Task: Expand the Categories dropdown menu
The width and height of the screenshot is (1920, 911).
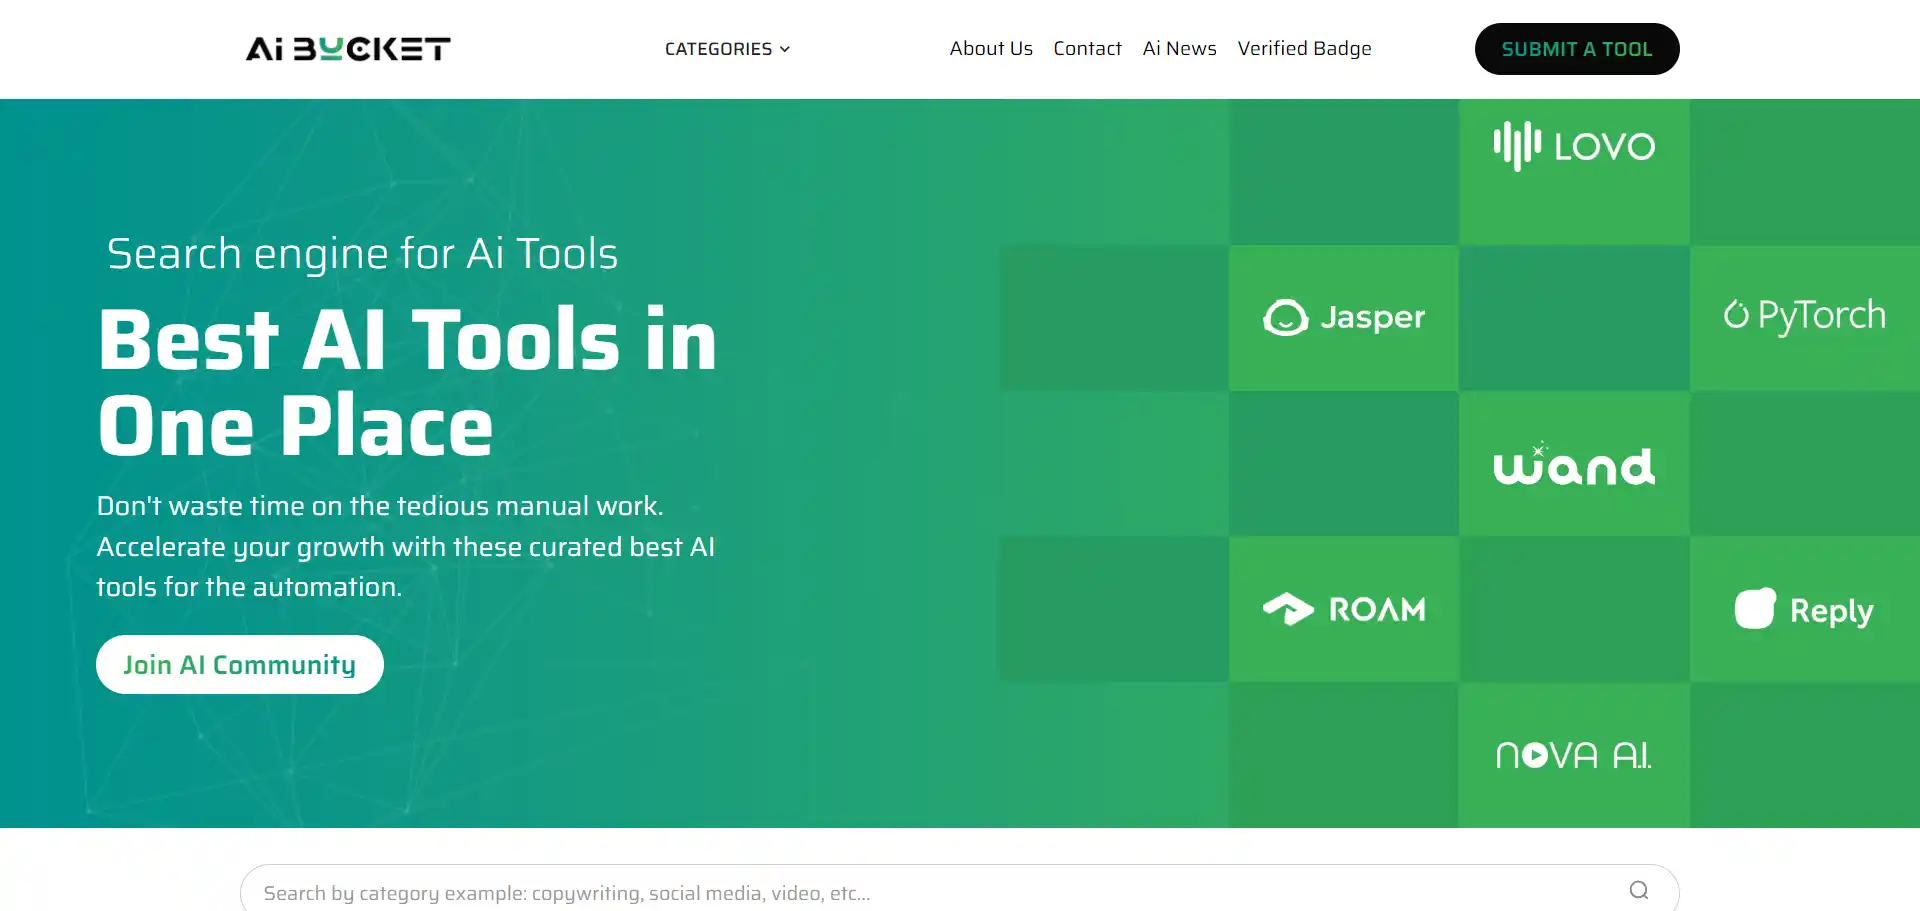Action: [x=727, y=49]
